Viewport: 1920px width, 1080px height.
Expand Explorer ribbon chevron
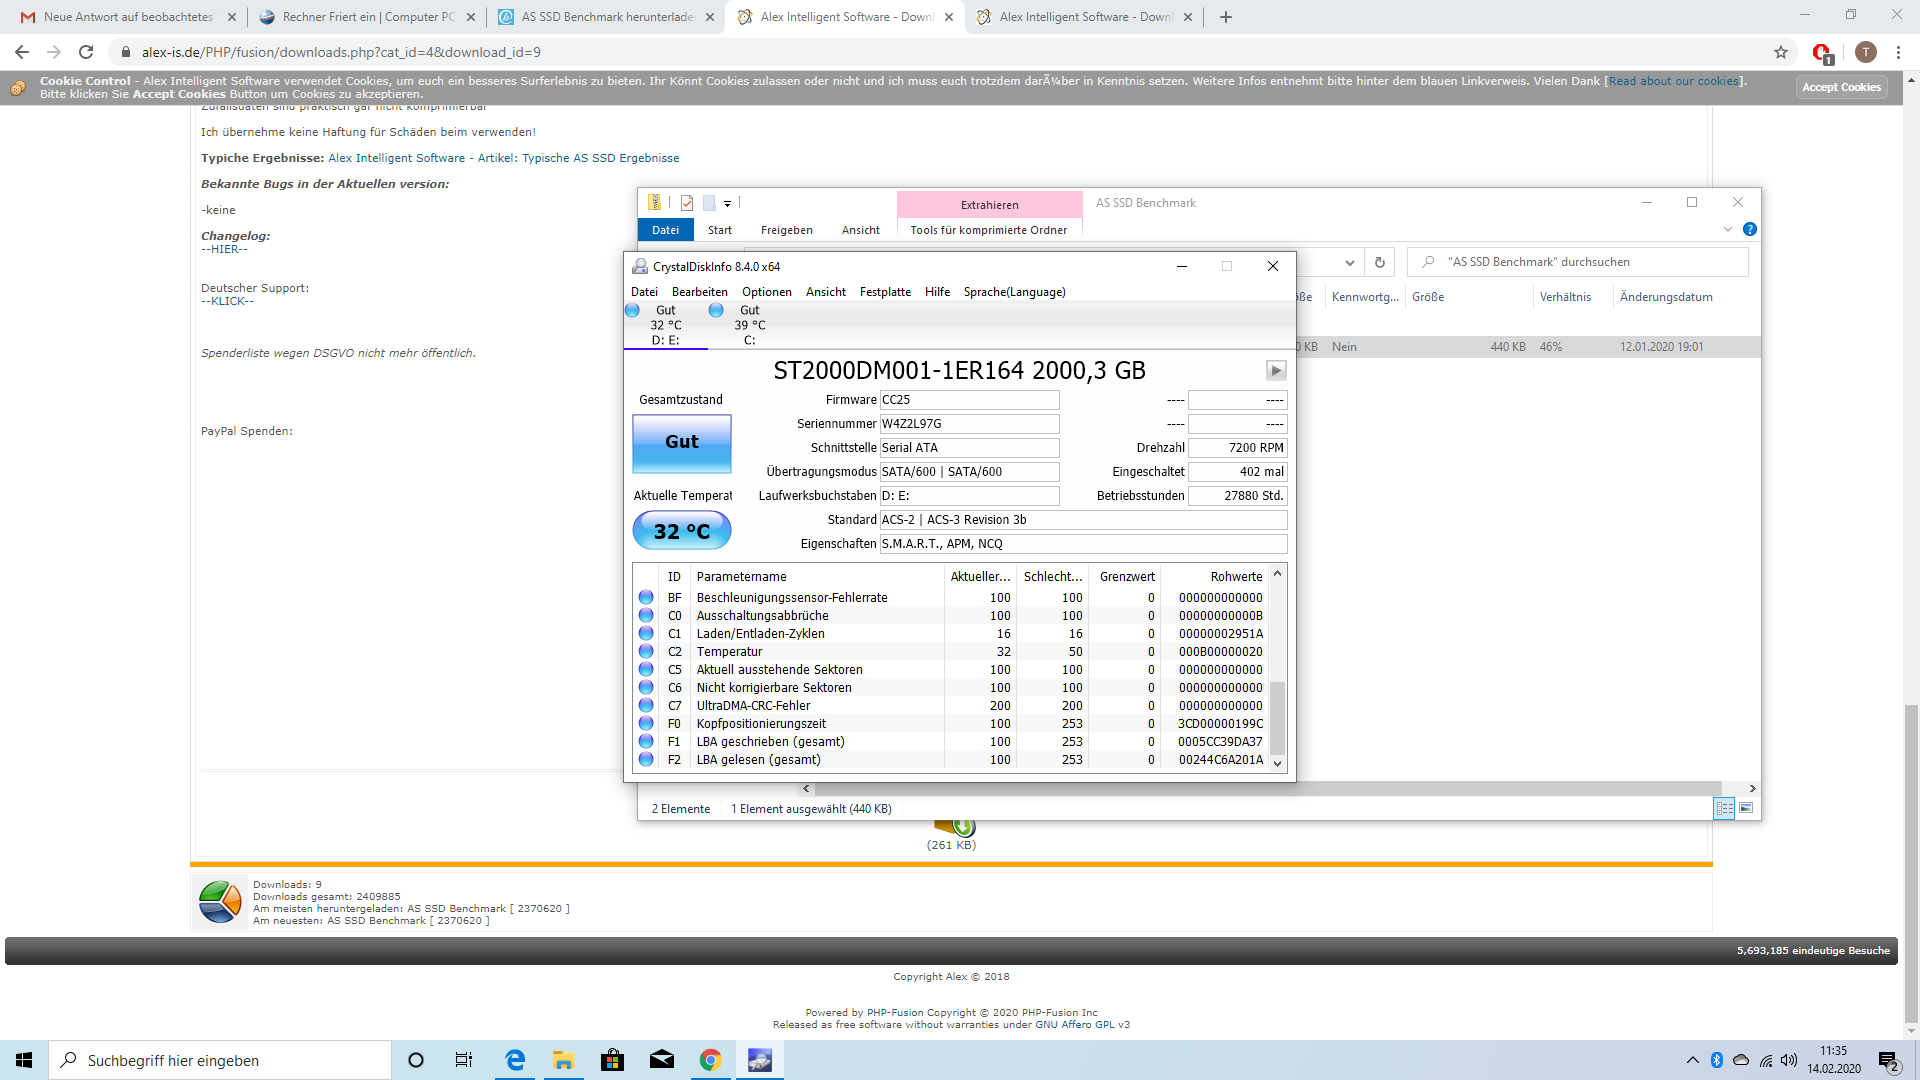[x=1728, y=230]
